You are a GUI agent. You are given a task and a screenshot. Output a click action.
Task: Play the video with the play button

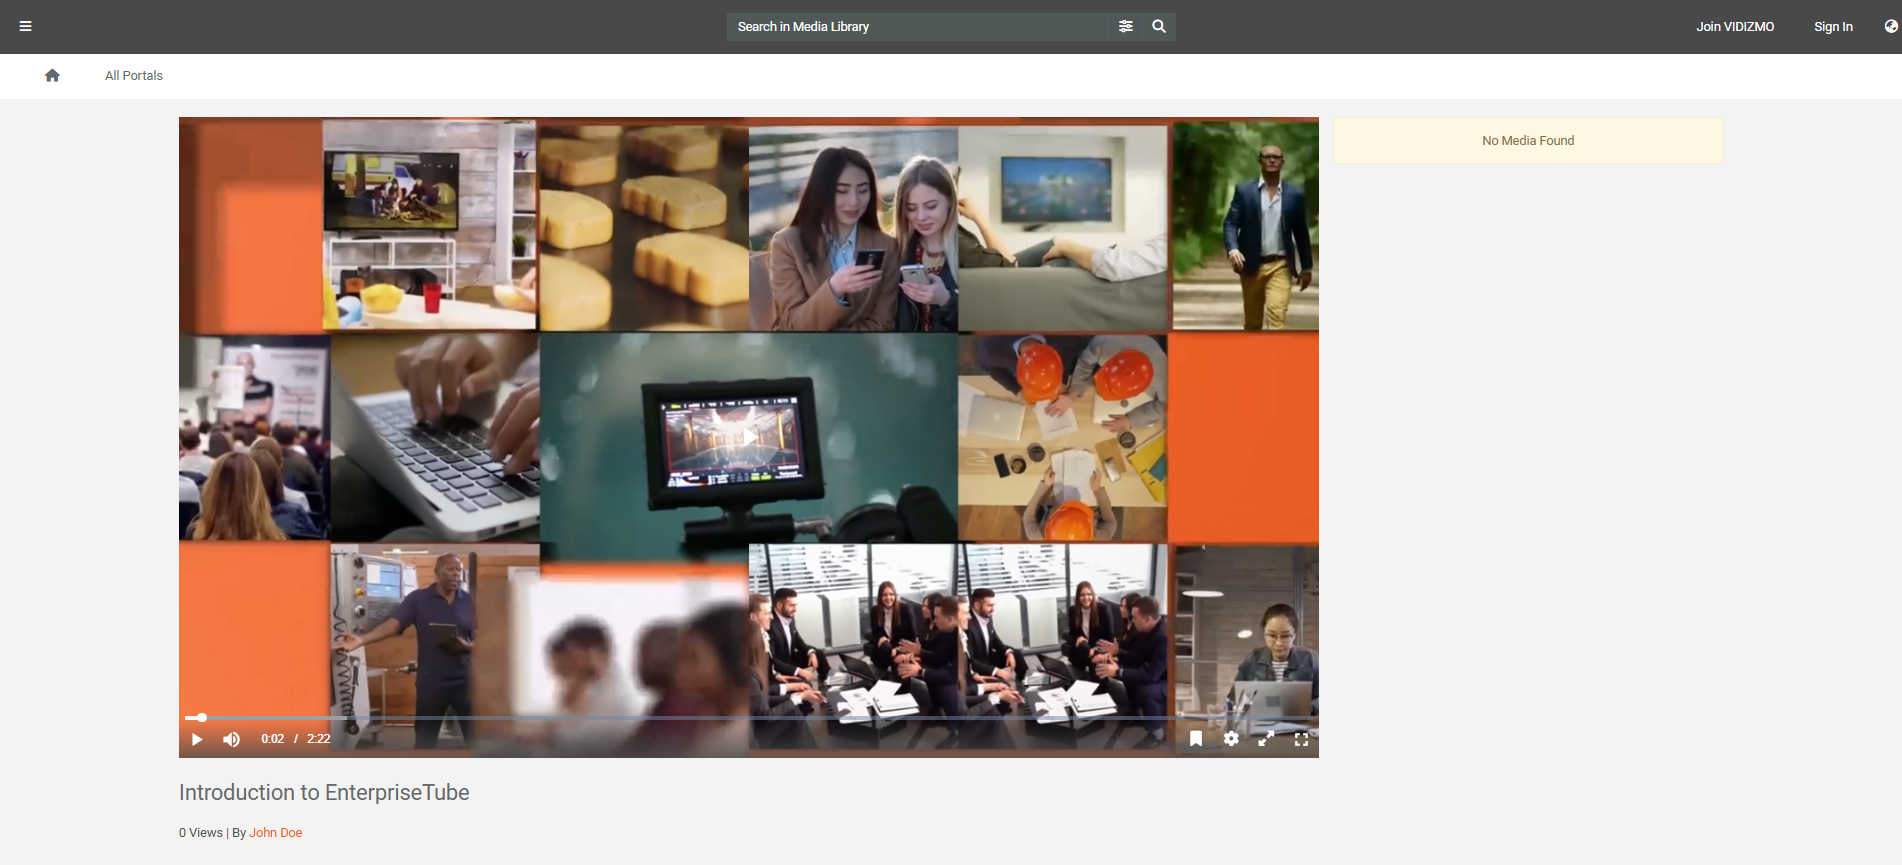(197, 739)
